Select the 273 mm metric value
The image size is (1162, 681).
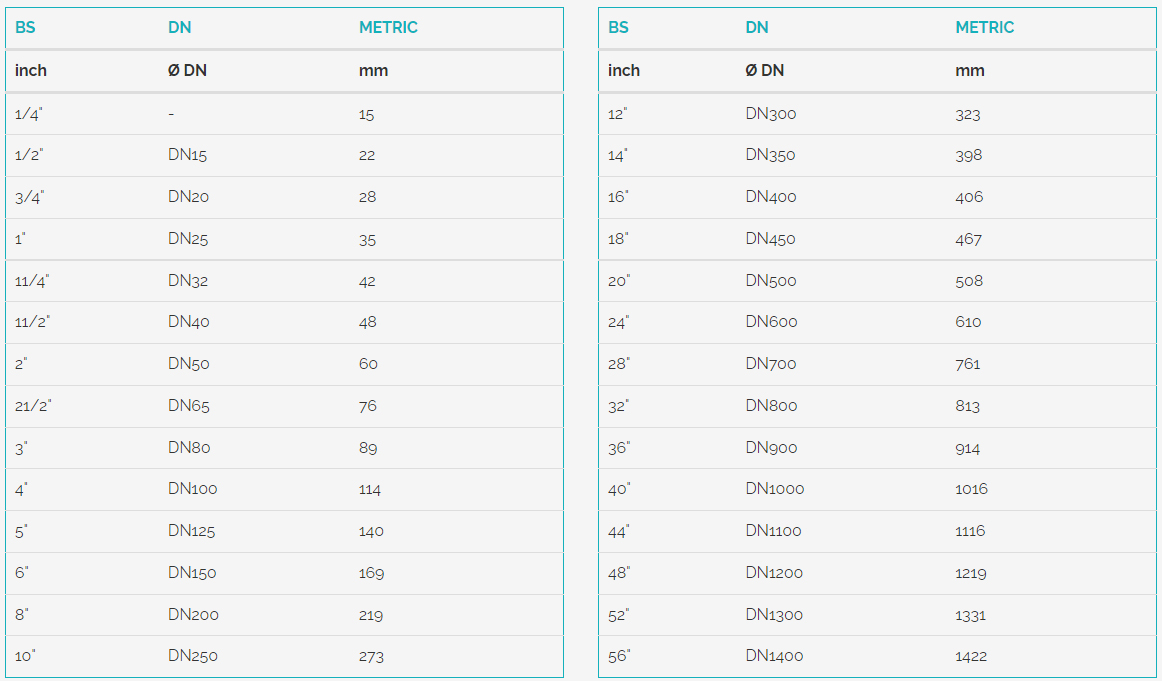point(371,656)
